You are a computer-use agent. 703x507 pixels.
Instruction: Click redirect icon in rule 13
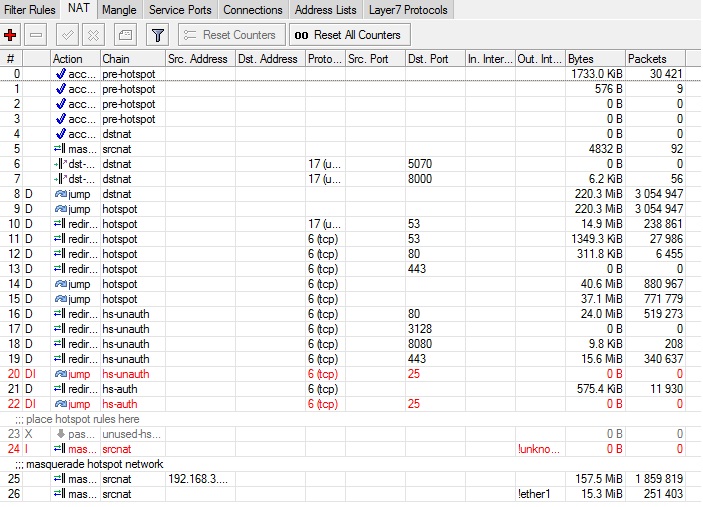(60, 269)
